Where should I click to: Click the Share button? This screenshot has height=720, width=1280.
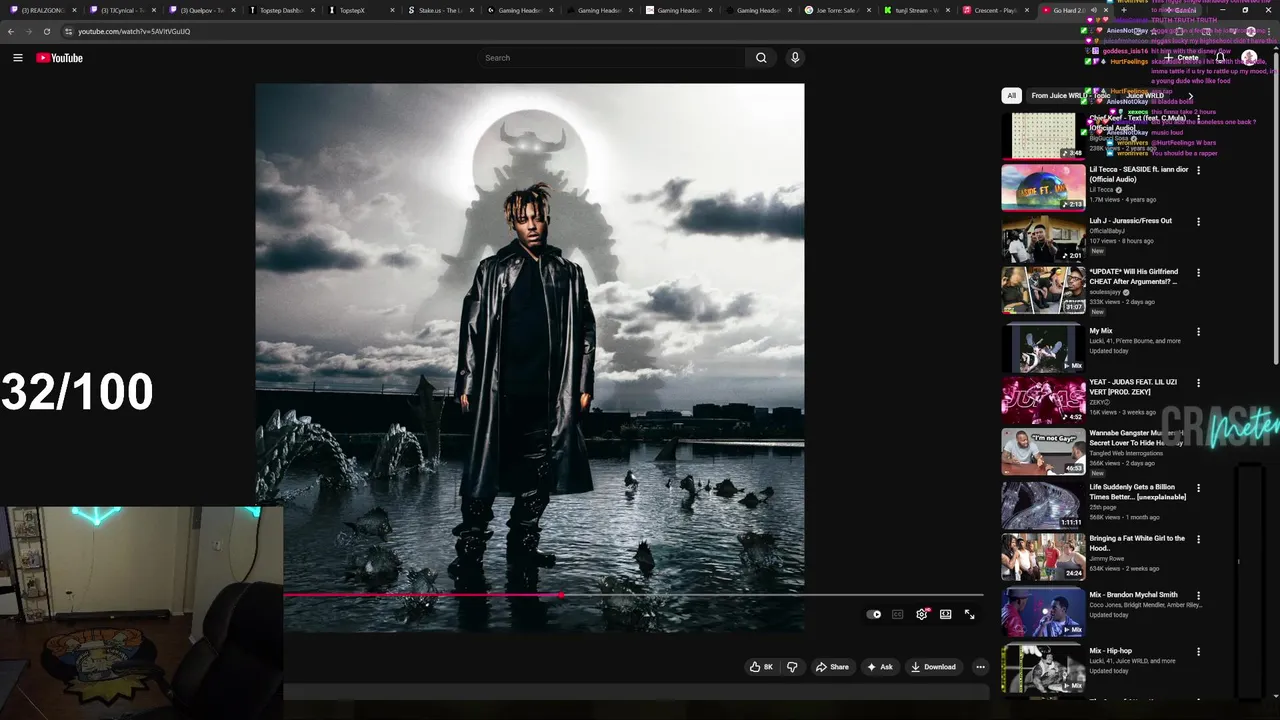(x=832, y=667)
